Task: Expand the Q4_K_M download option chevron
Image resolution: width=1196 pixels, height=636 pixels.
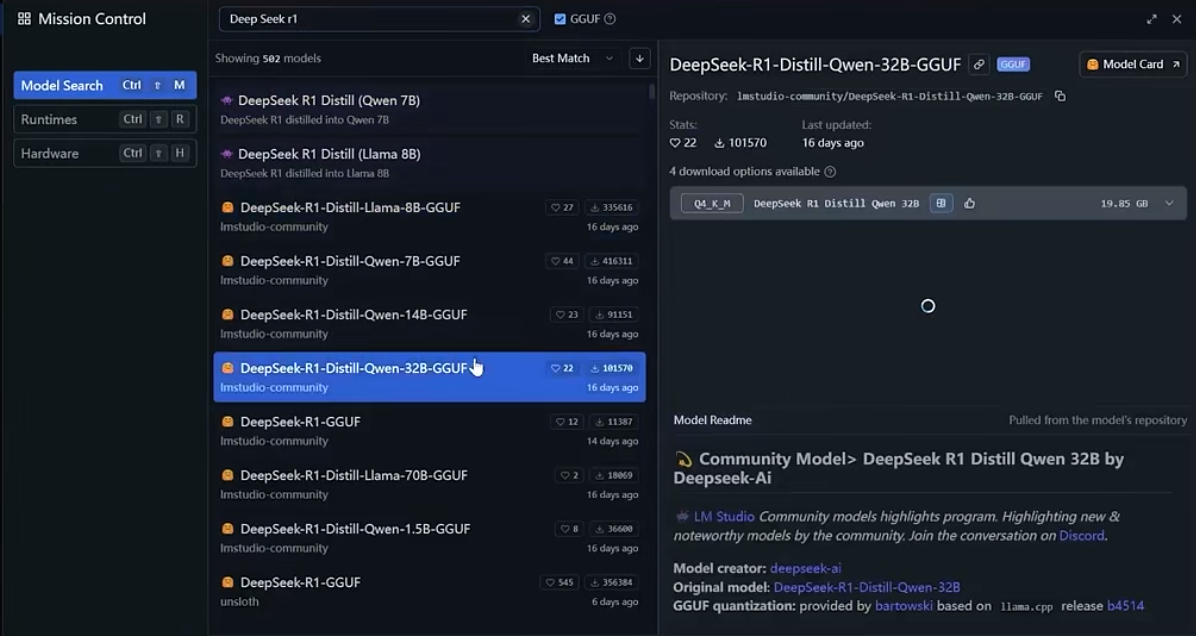Action: [x=1169, y=203]
